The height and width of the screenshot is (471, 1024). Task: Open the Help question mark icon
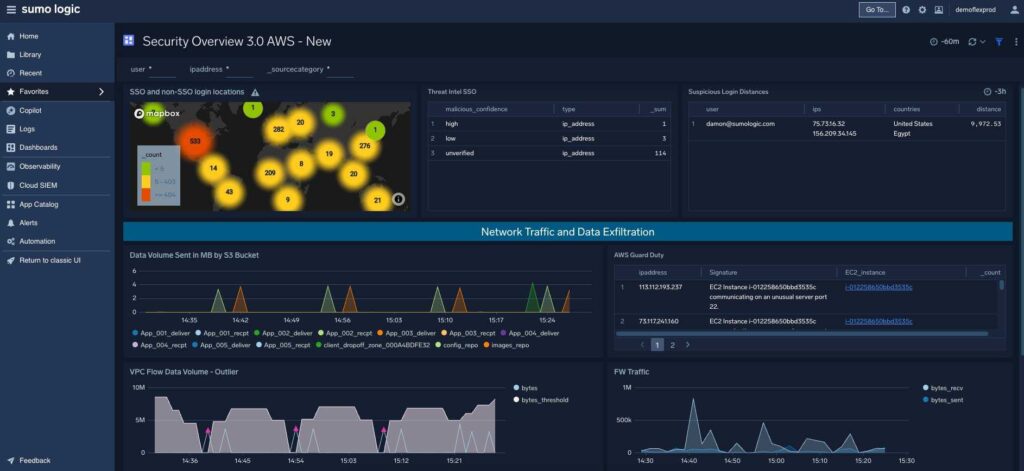click(x=906, y=9)
